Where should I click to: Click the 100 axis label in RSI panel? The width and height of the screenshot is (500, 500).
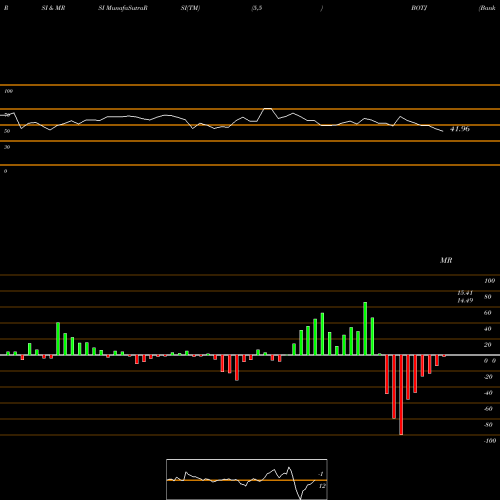(9, 91)
